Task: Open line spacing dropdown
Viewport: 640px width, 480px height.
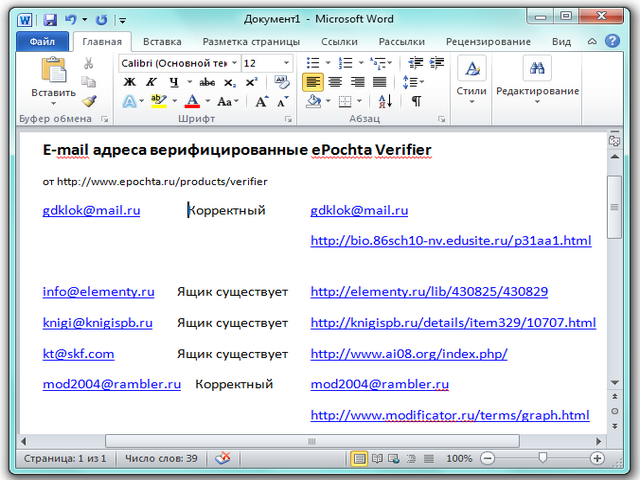Action: (413, 82)
